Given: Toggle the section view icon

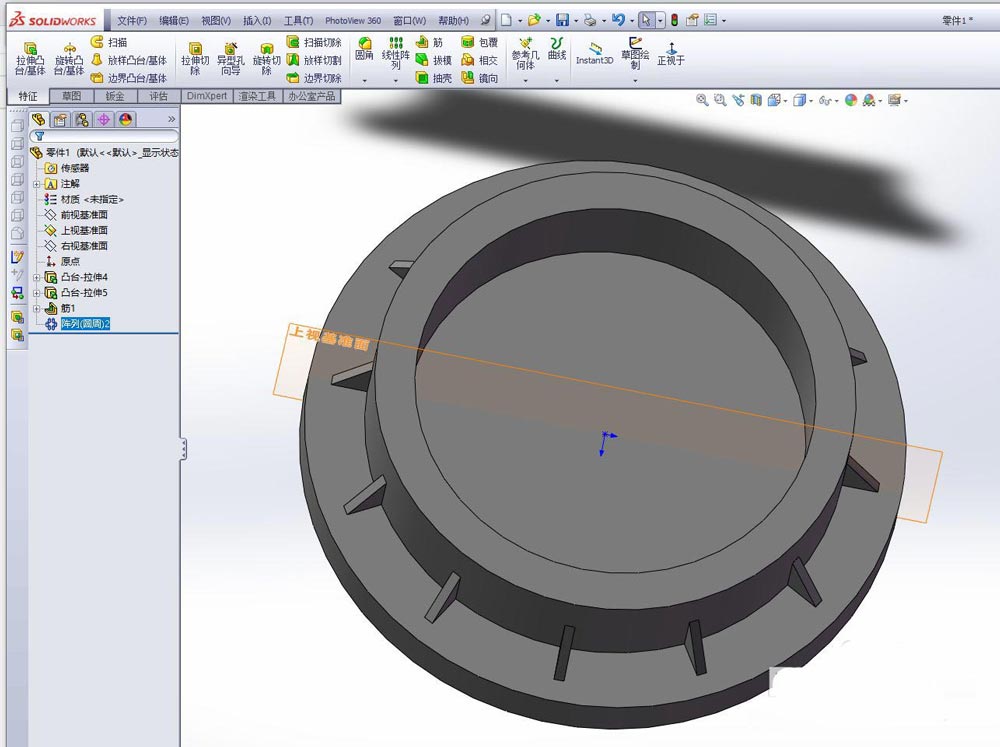Looking at the screenshot, I should pyautogui.click(x=756, y=100).
